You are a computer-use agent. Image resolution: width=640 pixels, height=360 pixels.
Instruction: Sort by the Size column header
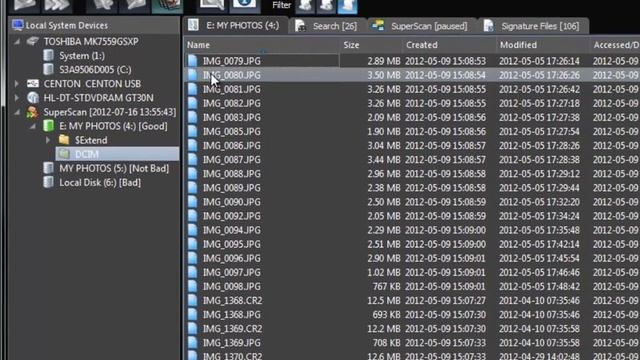click(x=371, y=45)
